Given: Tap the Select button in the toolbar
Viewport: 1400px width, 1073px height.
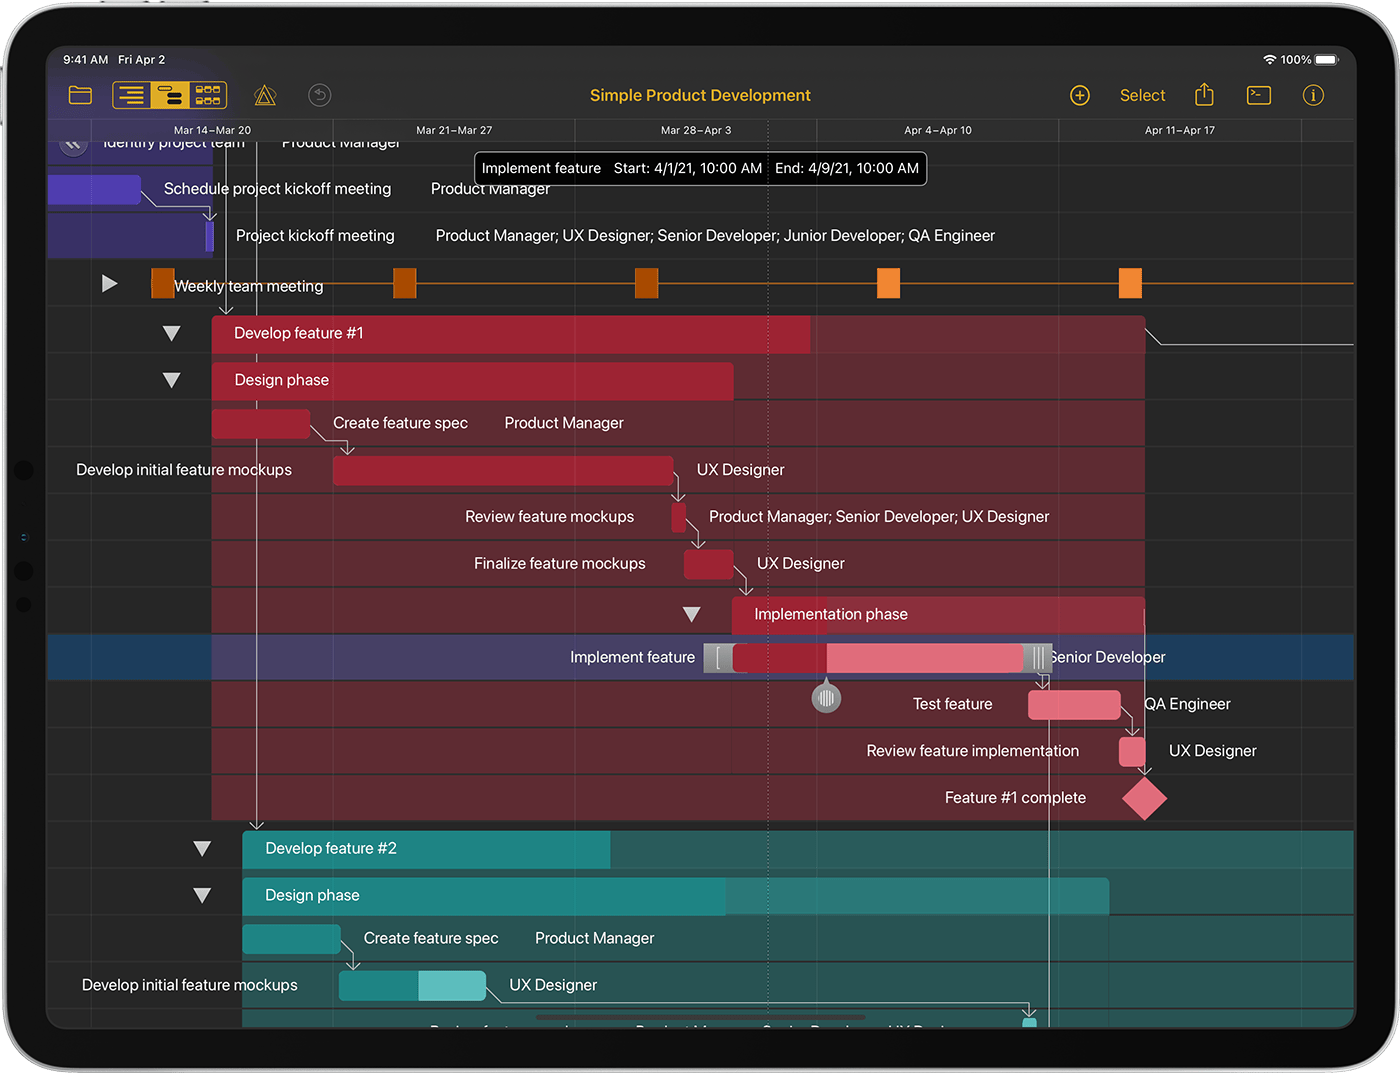Looking at the screenshot, I should click(1142, 96).
